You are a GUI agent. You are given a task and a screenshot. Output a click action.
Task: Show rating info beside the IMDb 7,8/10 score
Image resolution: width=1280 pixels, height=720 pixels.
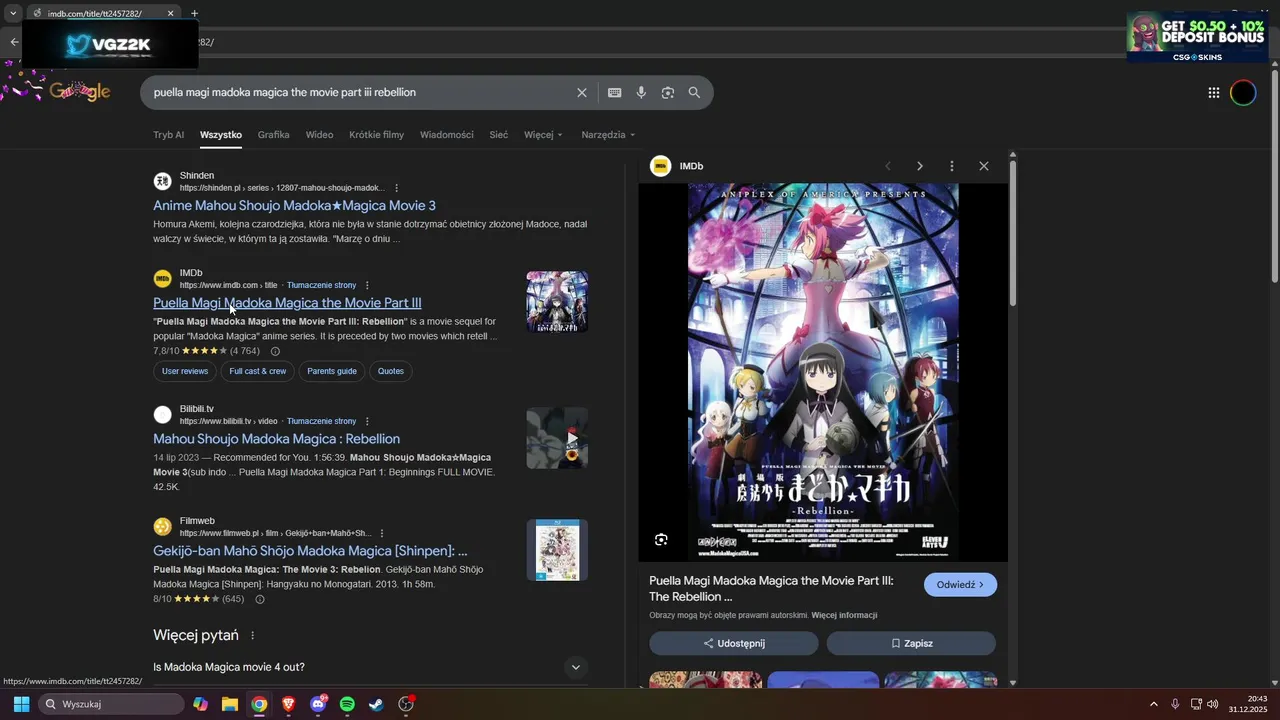pyautogui.click(x=275, y=351)
